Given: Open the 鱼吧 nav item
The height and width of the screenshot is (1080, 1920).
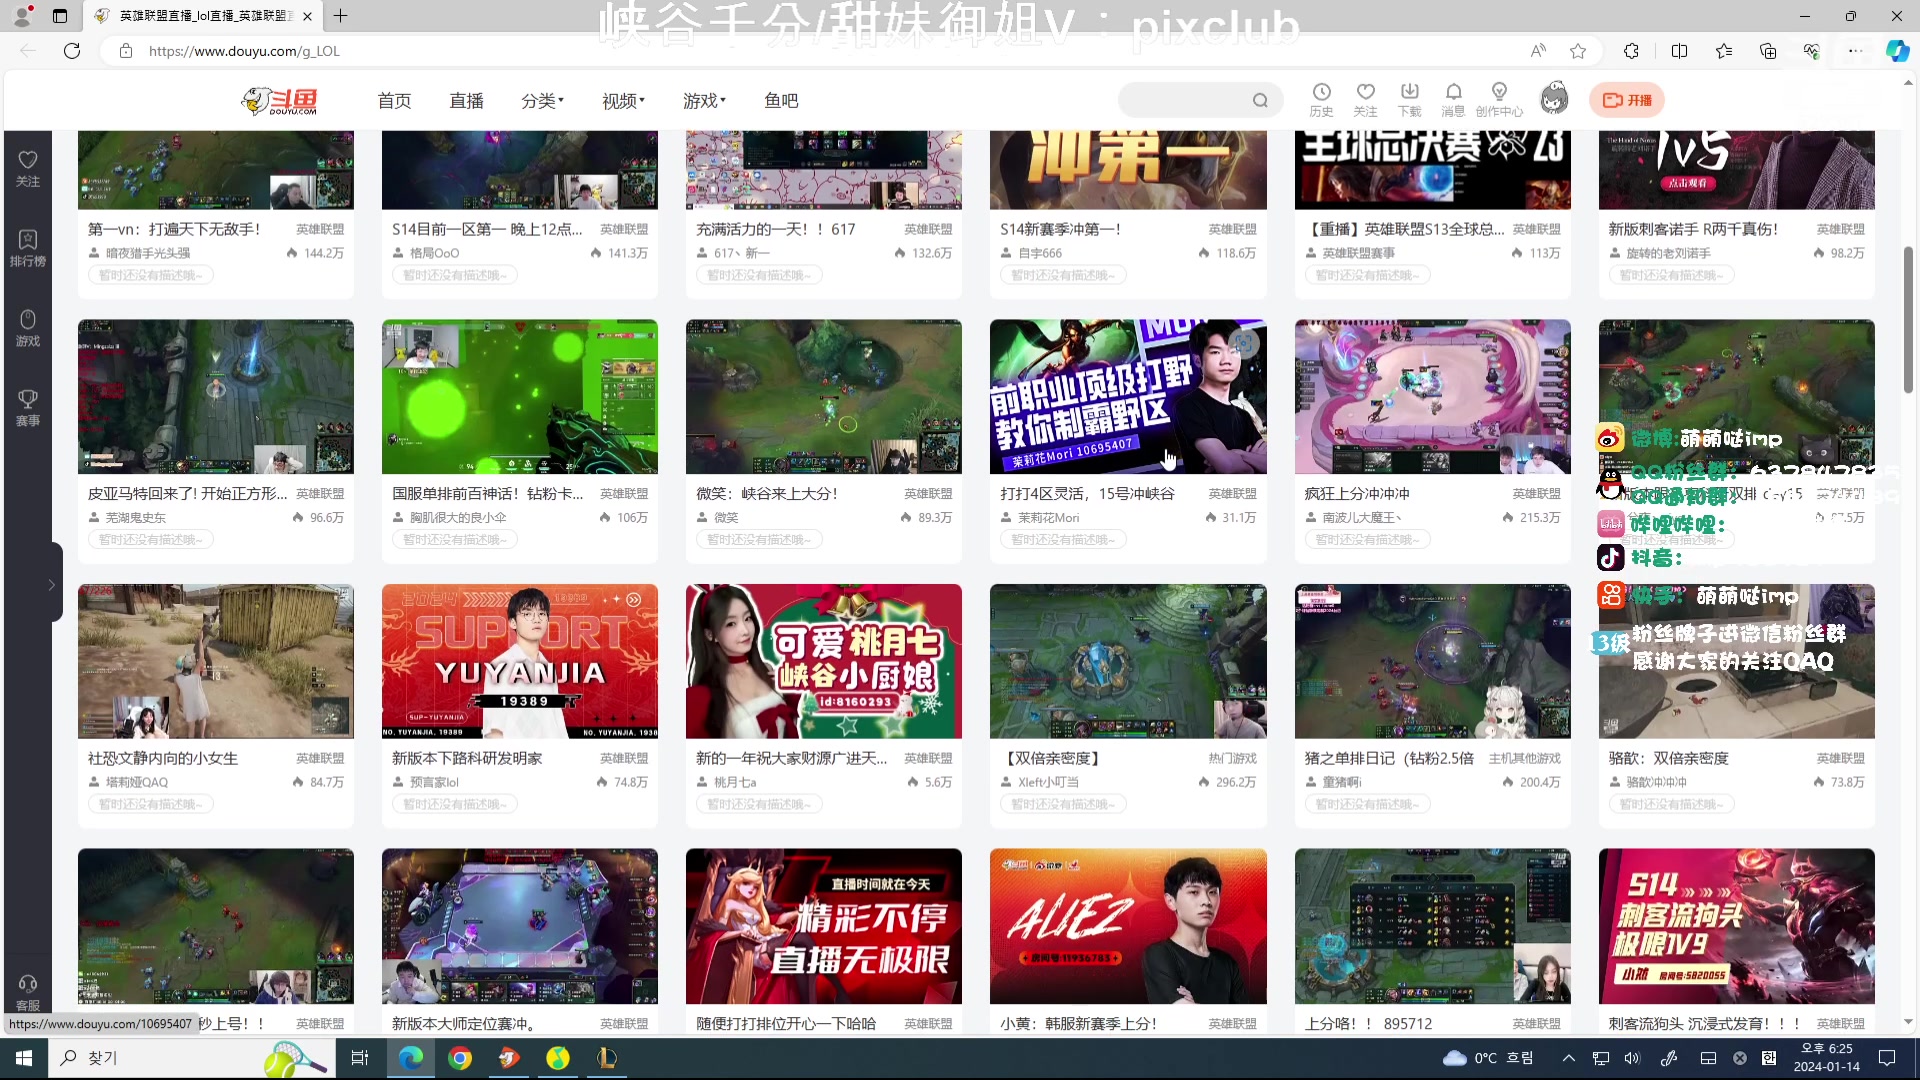Looking at the screenshot, I should 781,100.
